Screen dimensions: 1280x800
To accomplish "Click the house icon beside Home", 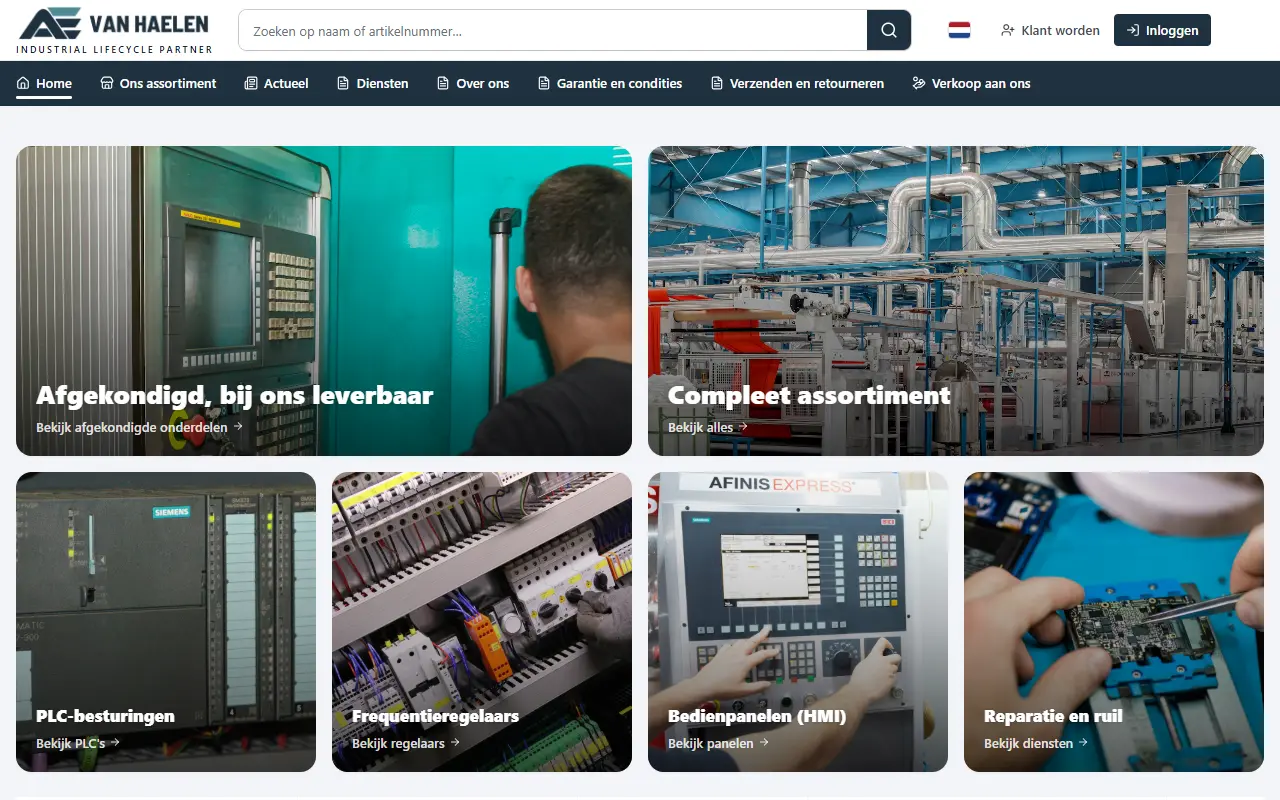I will point(23,83).
